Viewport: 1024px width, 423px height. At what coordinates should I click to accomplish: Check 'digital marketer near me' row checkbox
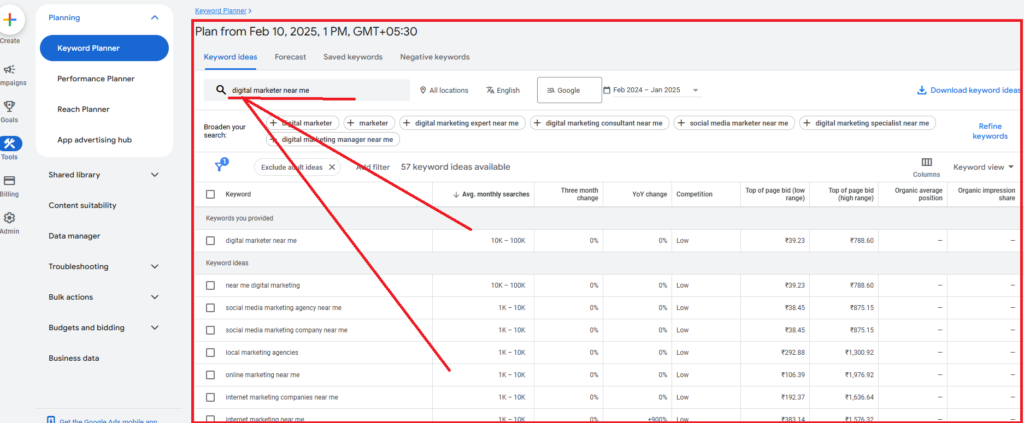point(210,240)
